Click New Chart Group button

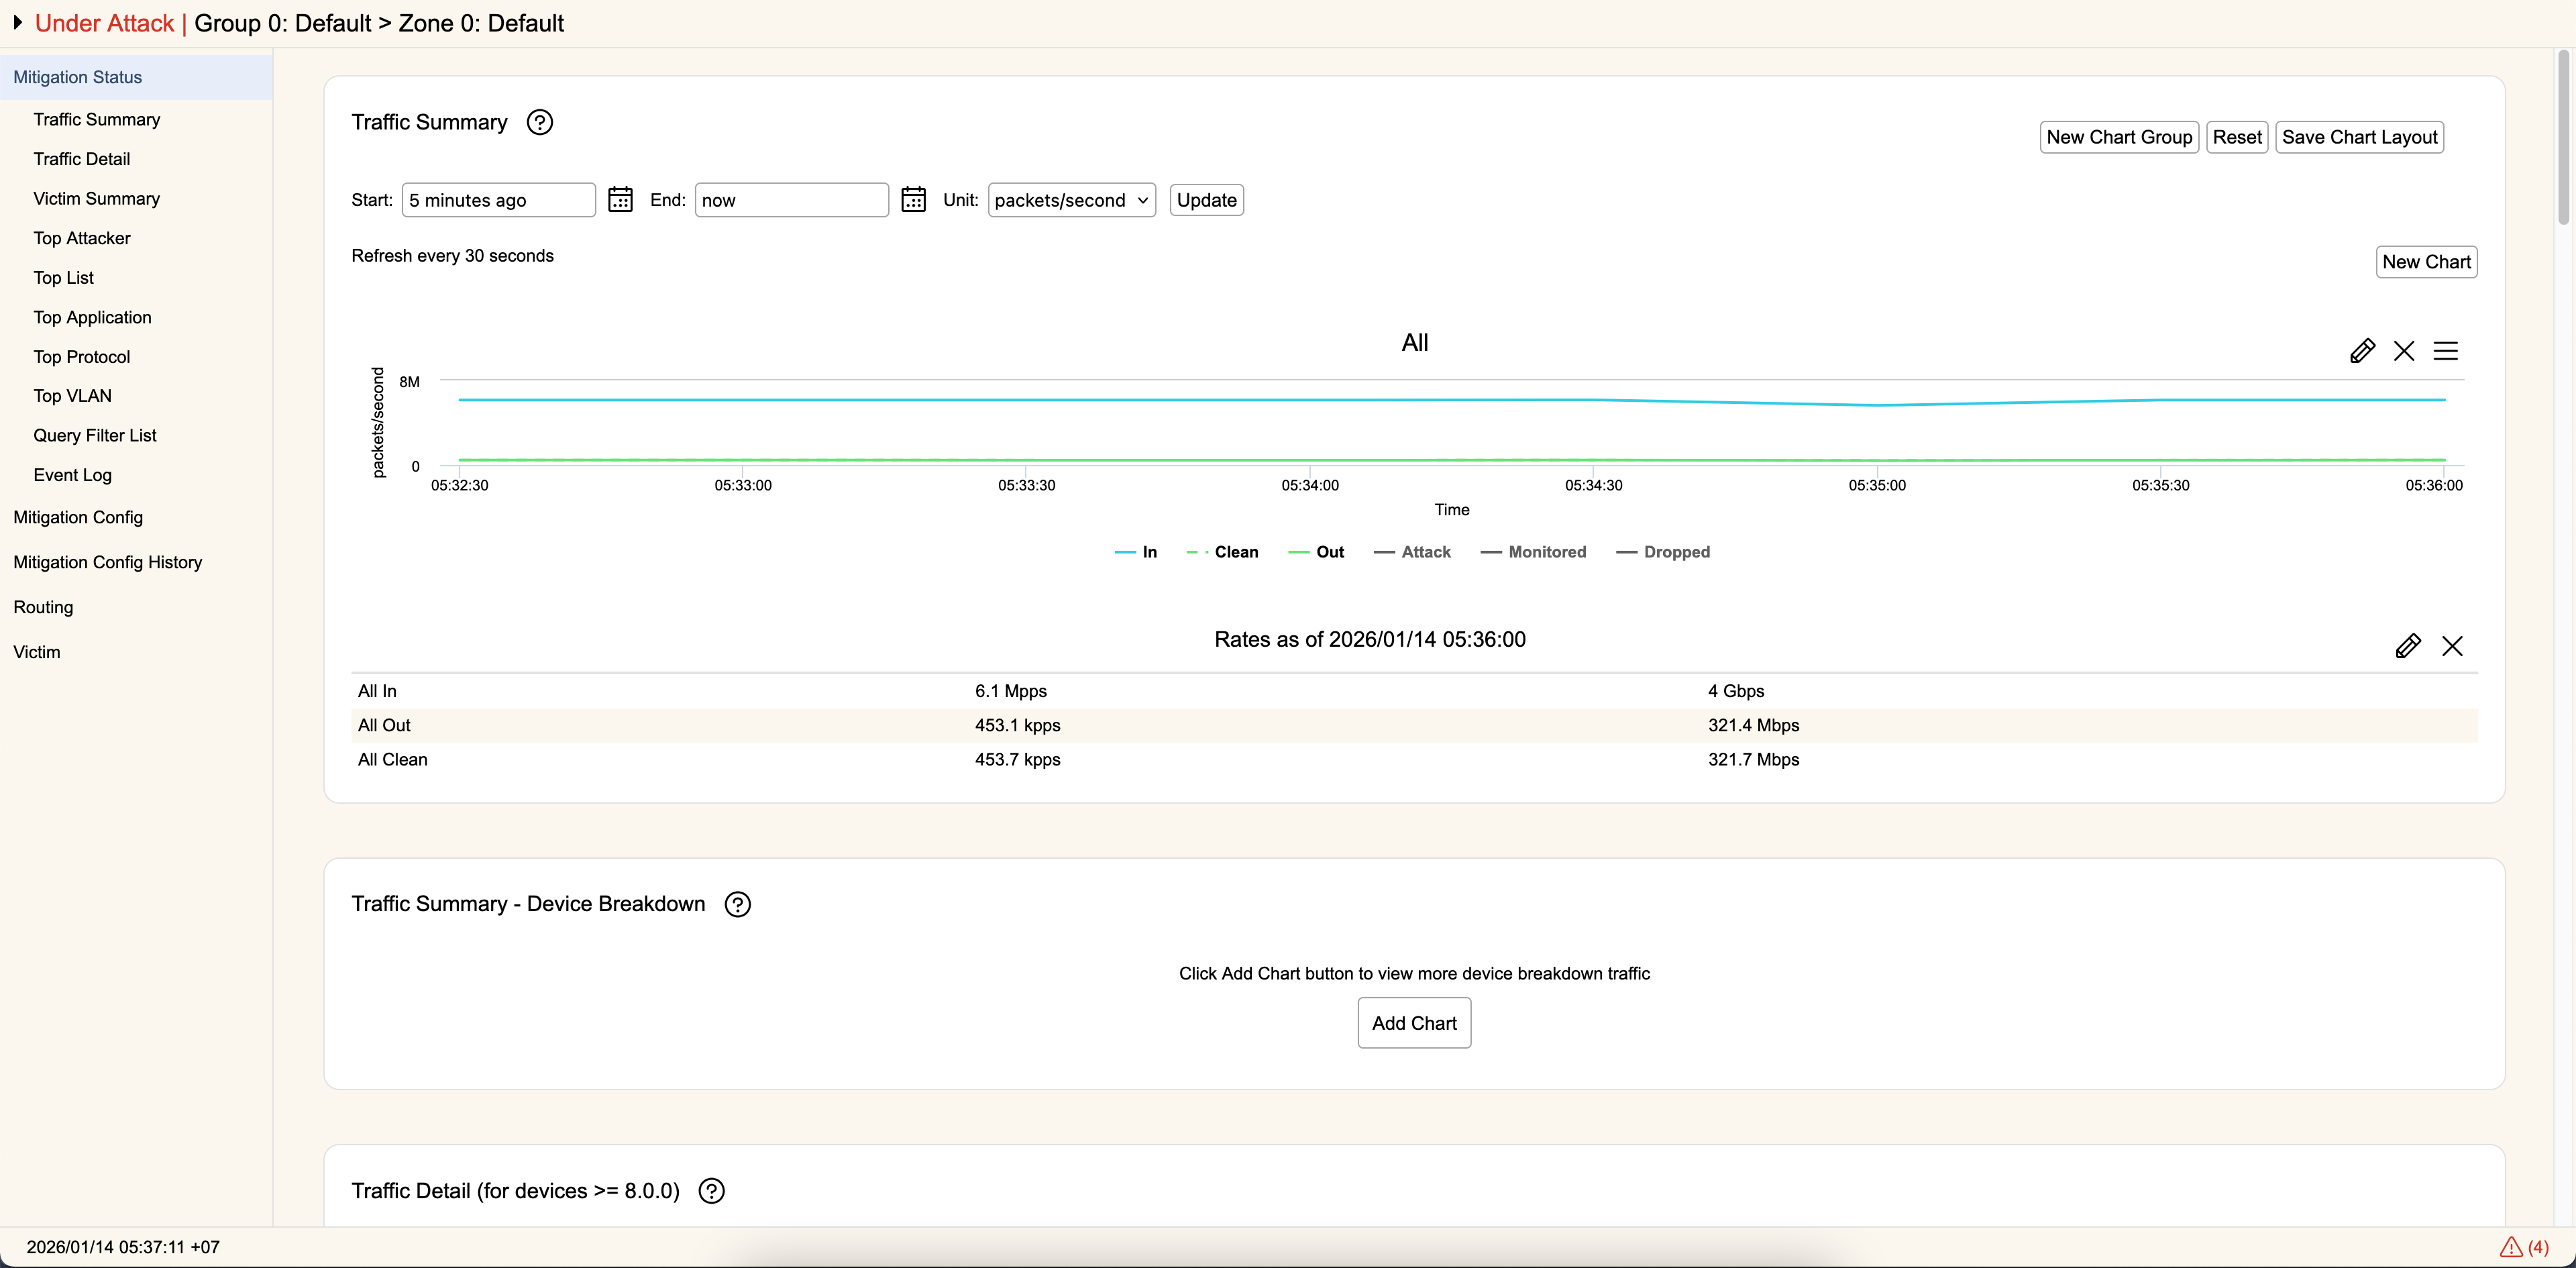[x=2119, y=137]
